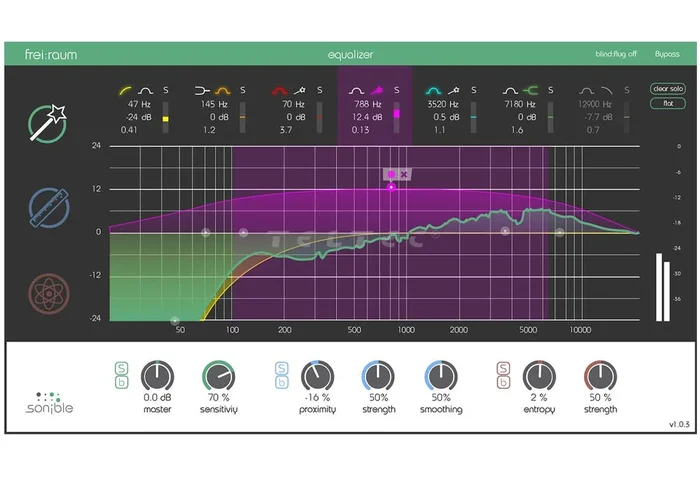The width and height of the screenshot is (700, 479).
Task: Click the green high-shelf icon of the 7180 Hz band
Action: point(530,91)
